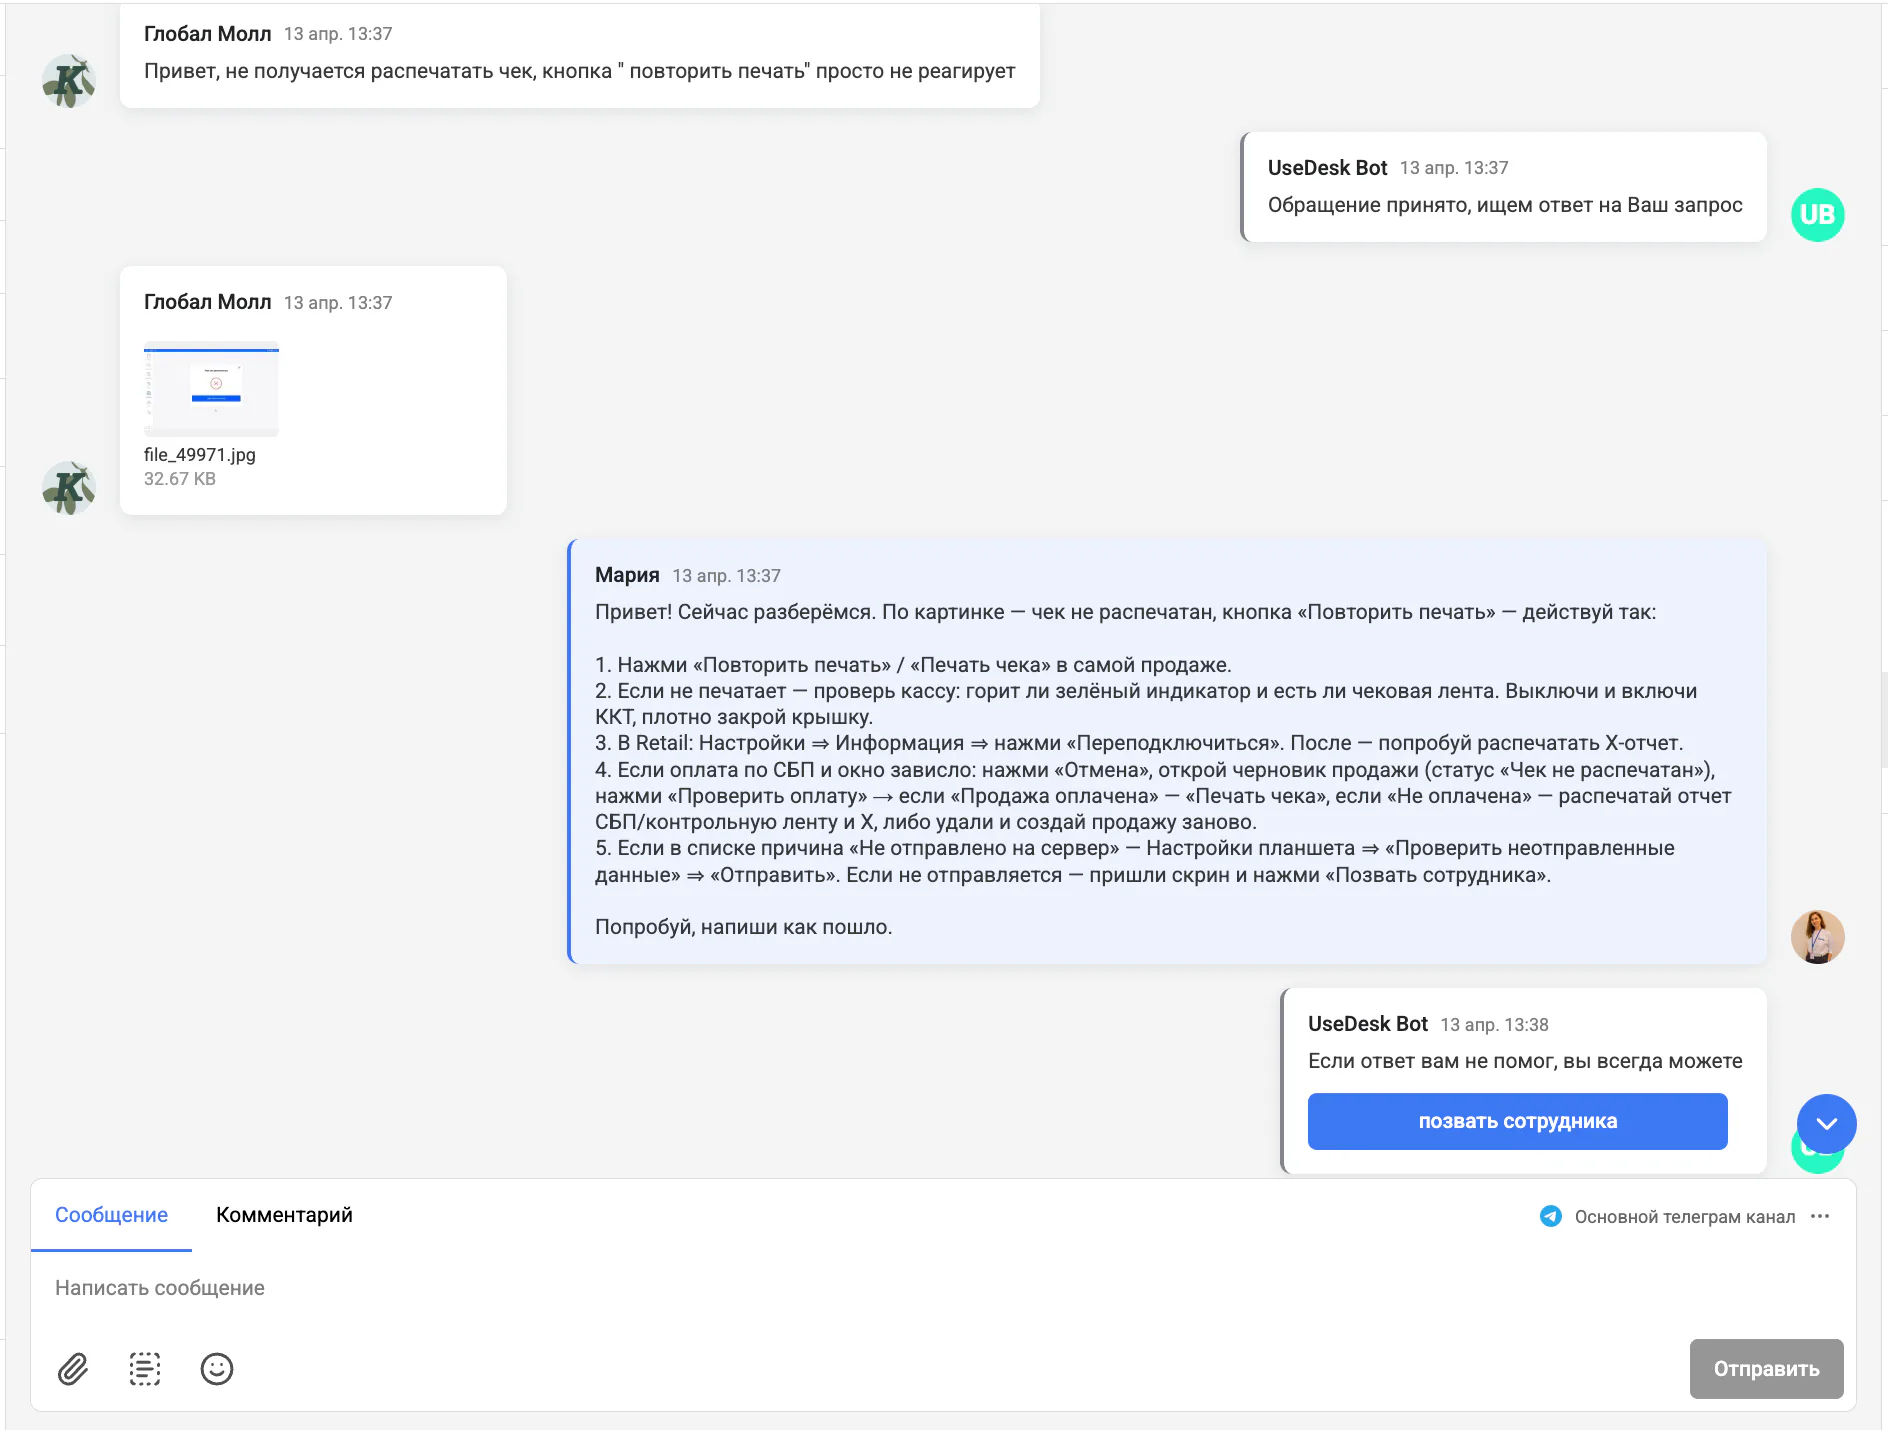
Task: Switch to the Сообщение tab
Action: pos(111,1215)
